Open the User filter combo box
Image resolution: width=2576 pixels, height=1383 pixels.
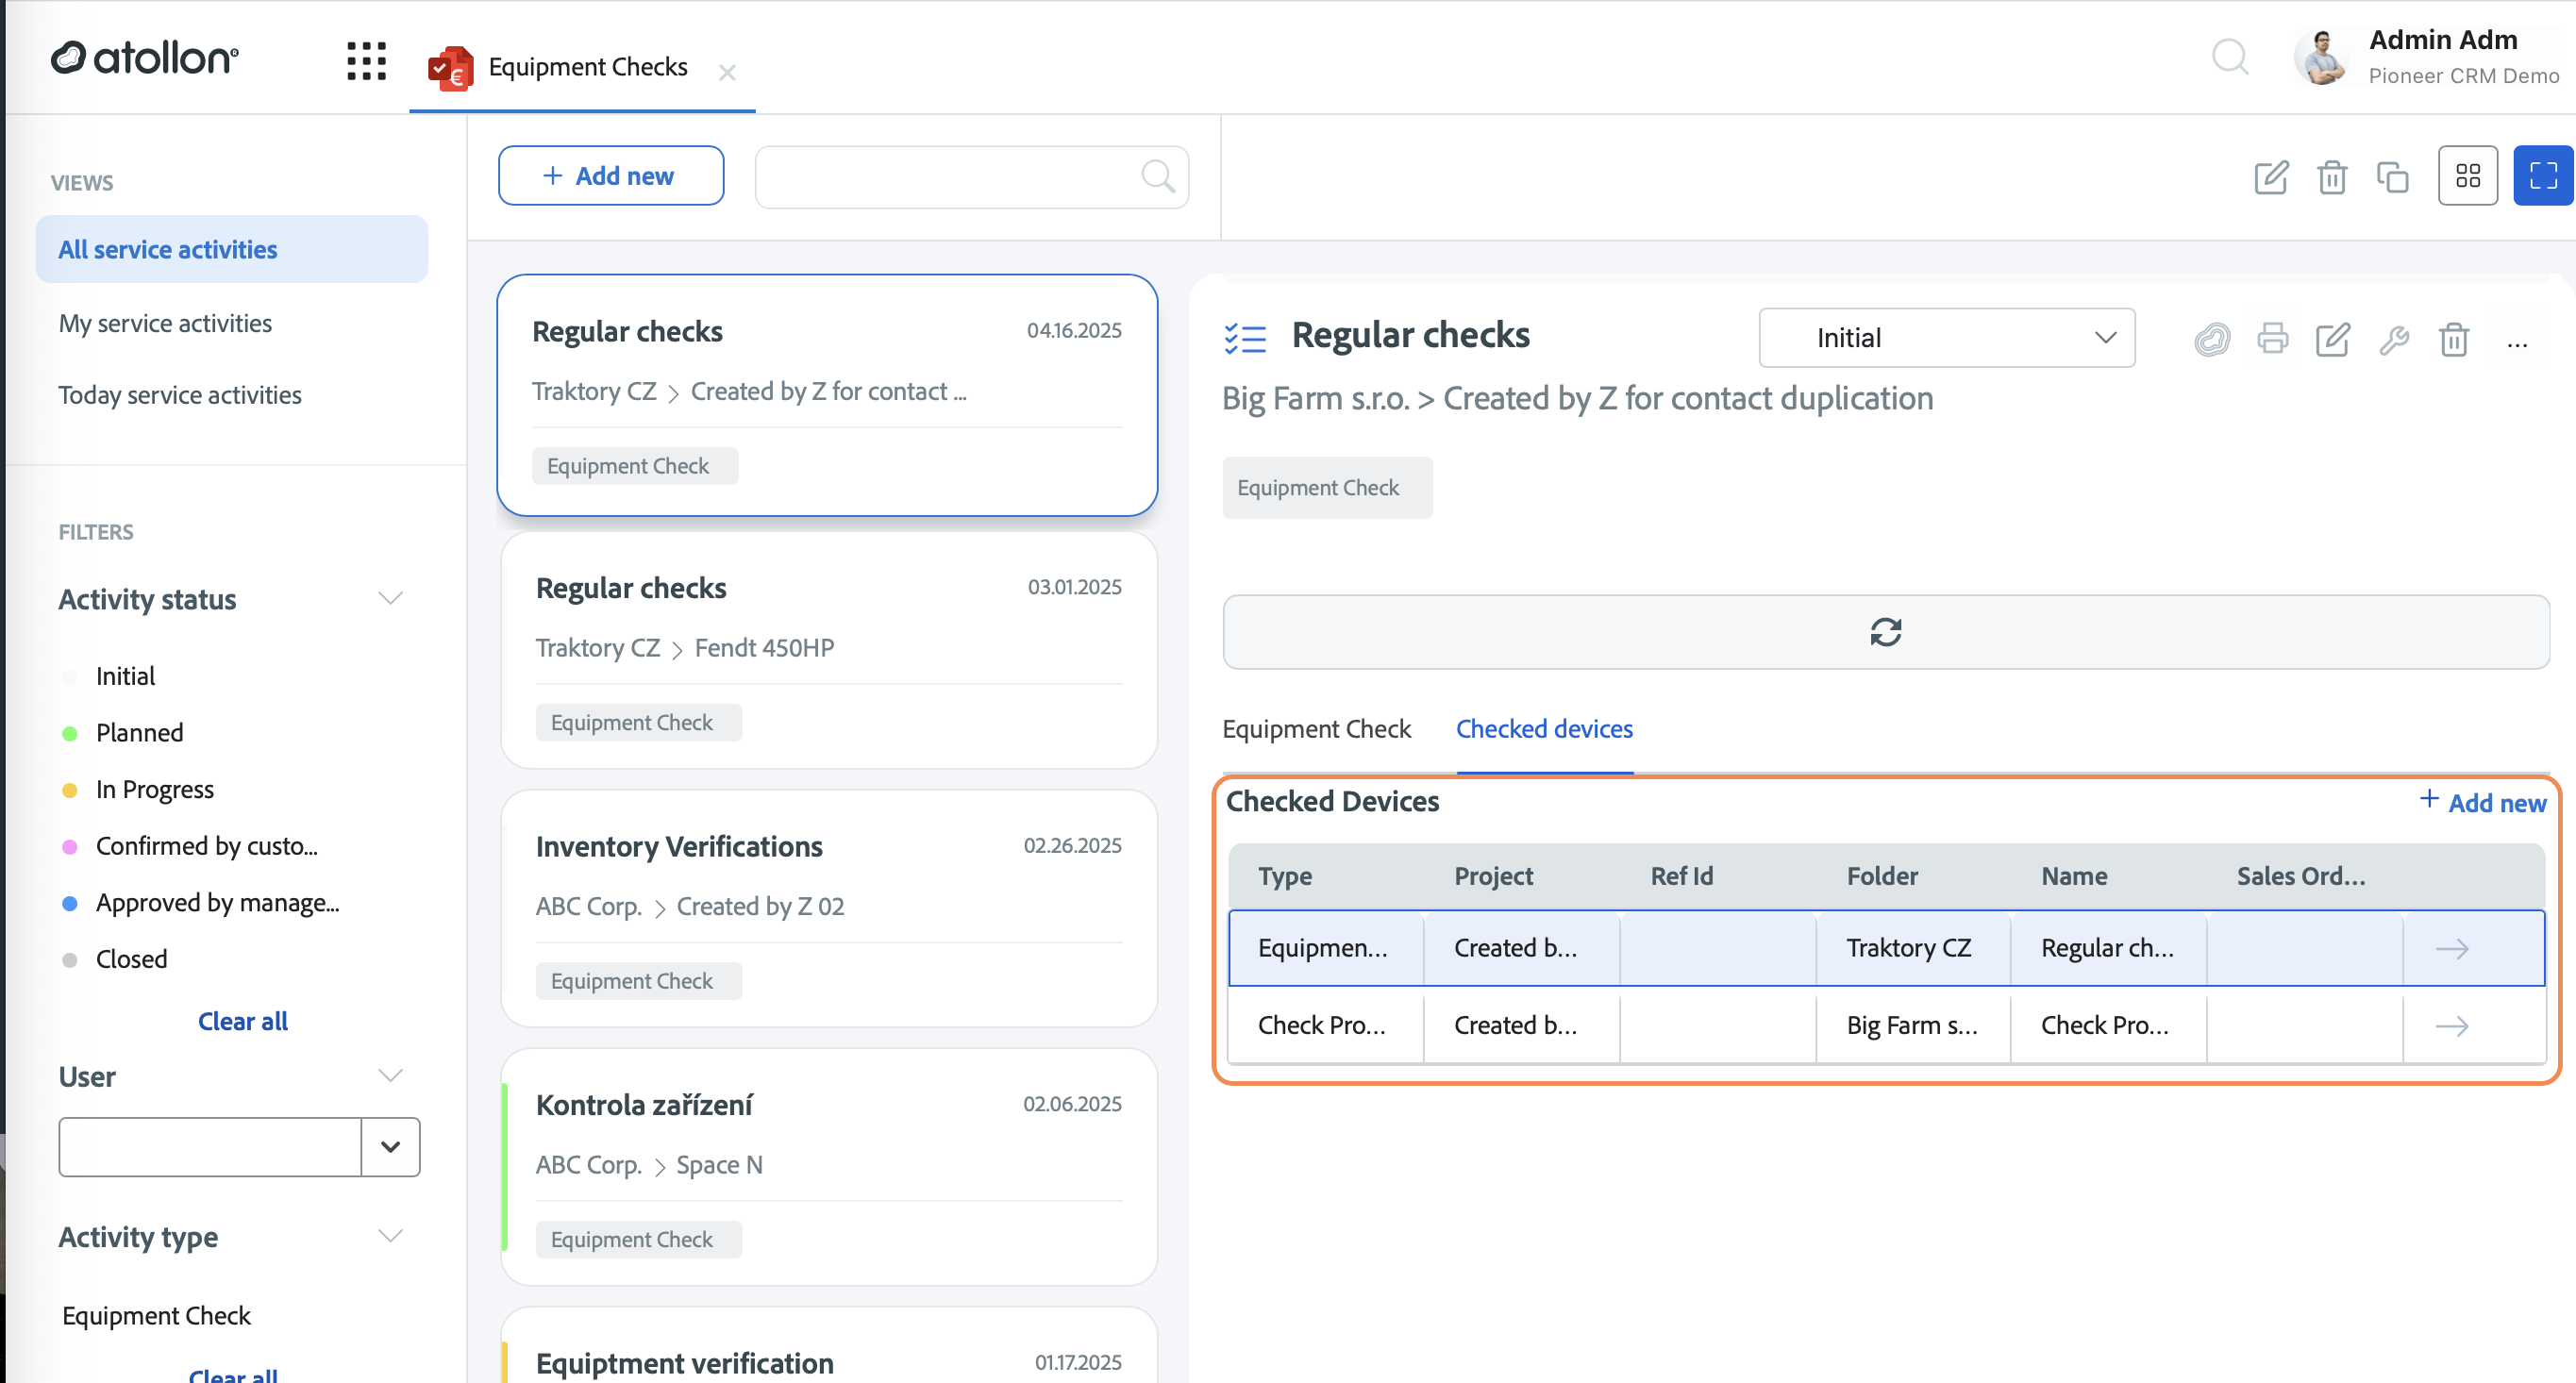tap(239, 1146)
